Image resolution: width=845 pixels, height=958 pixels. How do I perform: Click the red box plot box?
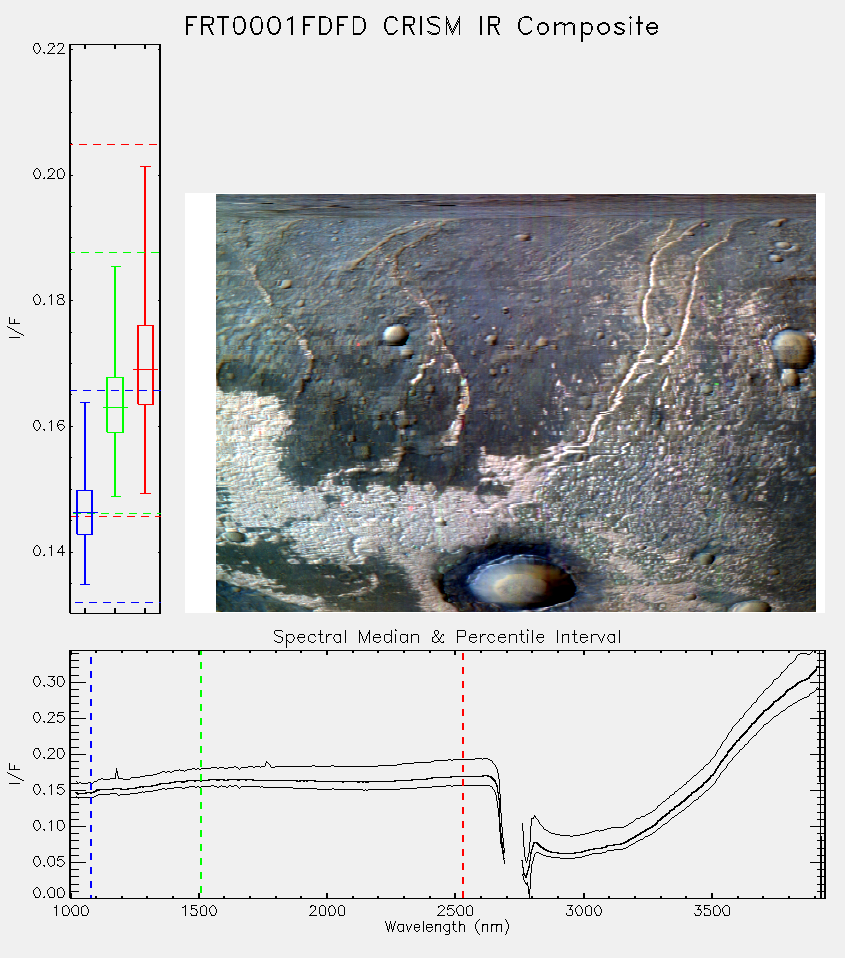[145, 365]
